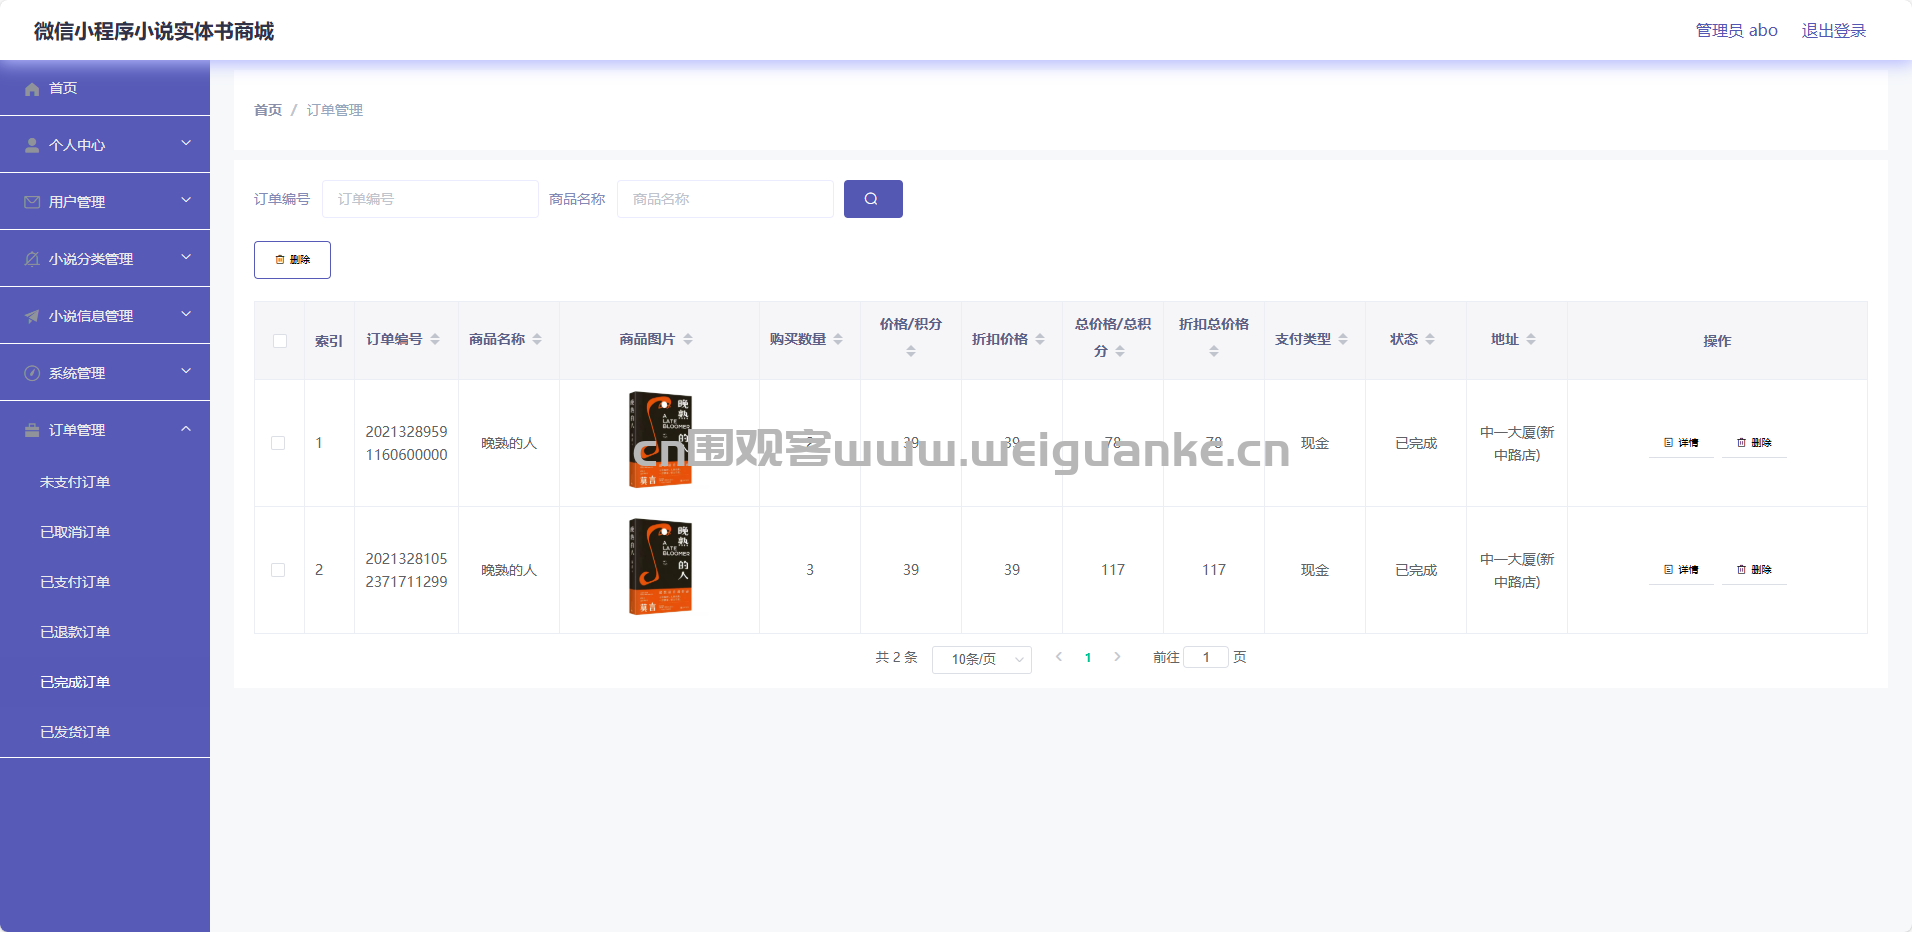Image resolution: width=1912 pixels, height=932 pixels.
Task: Check the checkbox for order row 1
Action: tap(278, 443)
